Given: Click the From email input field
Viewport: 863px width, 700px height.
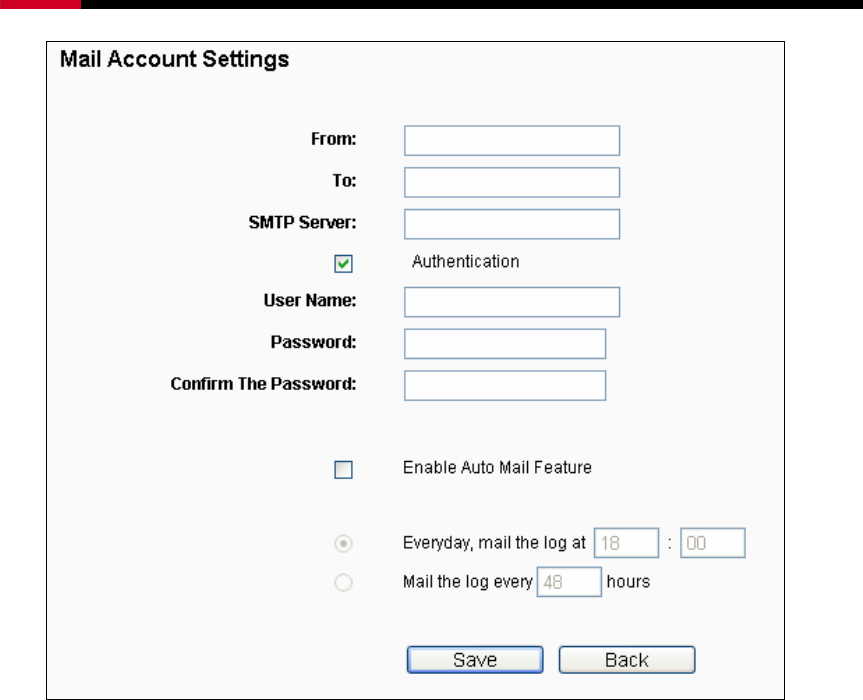Looking at the screenshot, I should click(x=512, y=140).
